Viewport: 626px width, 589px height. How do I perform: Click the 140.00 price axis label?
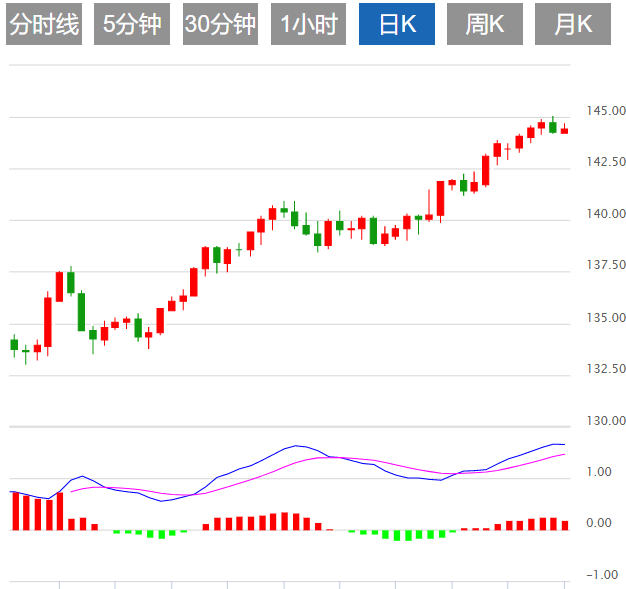tap(607, 214)
